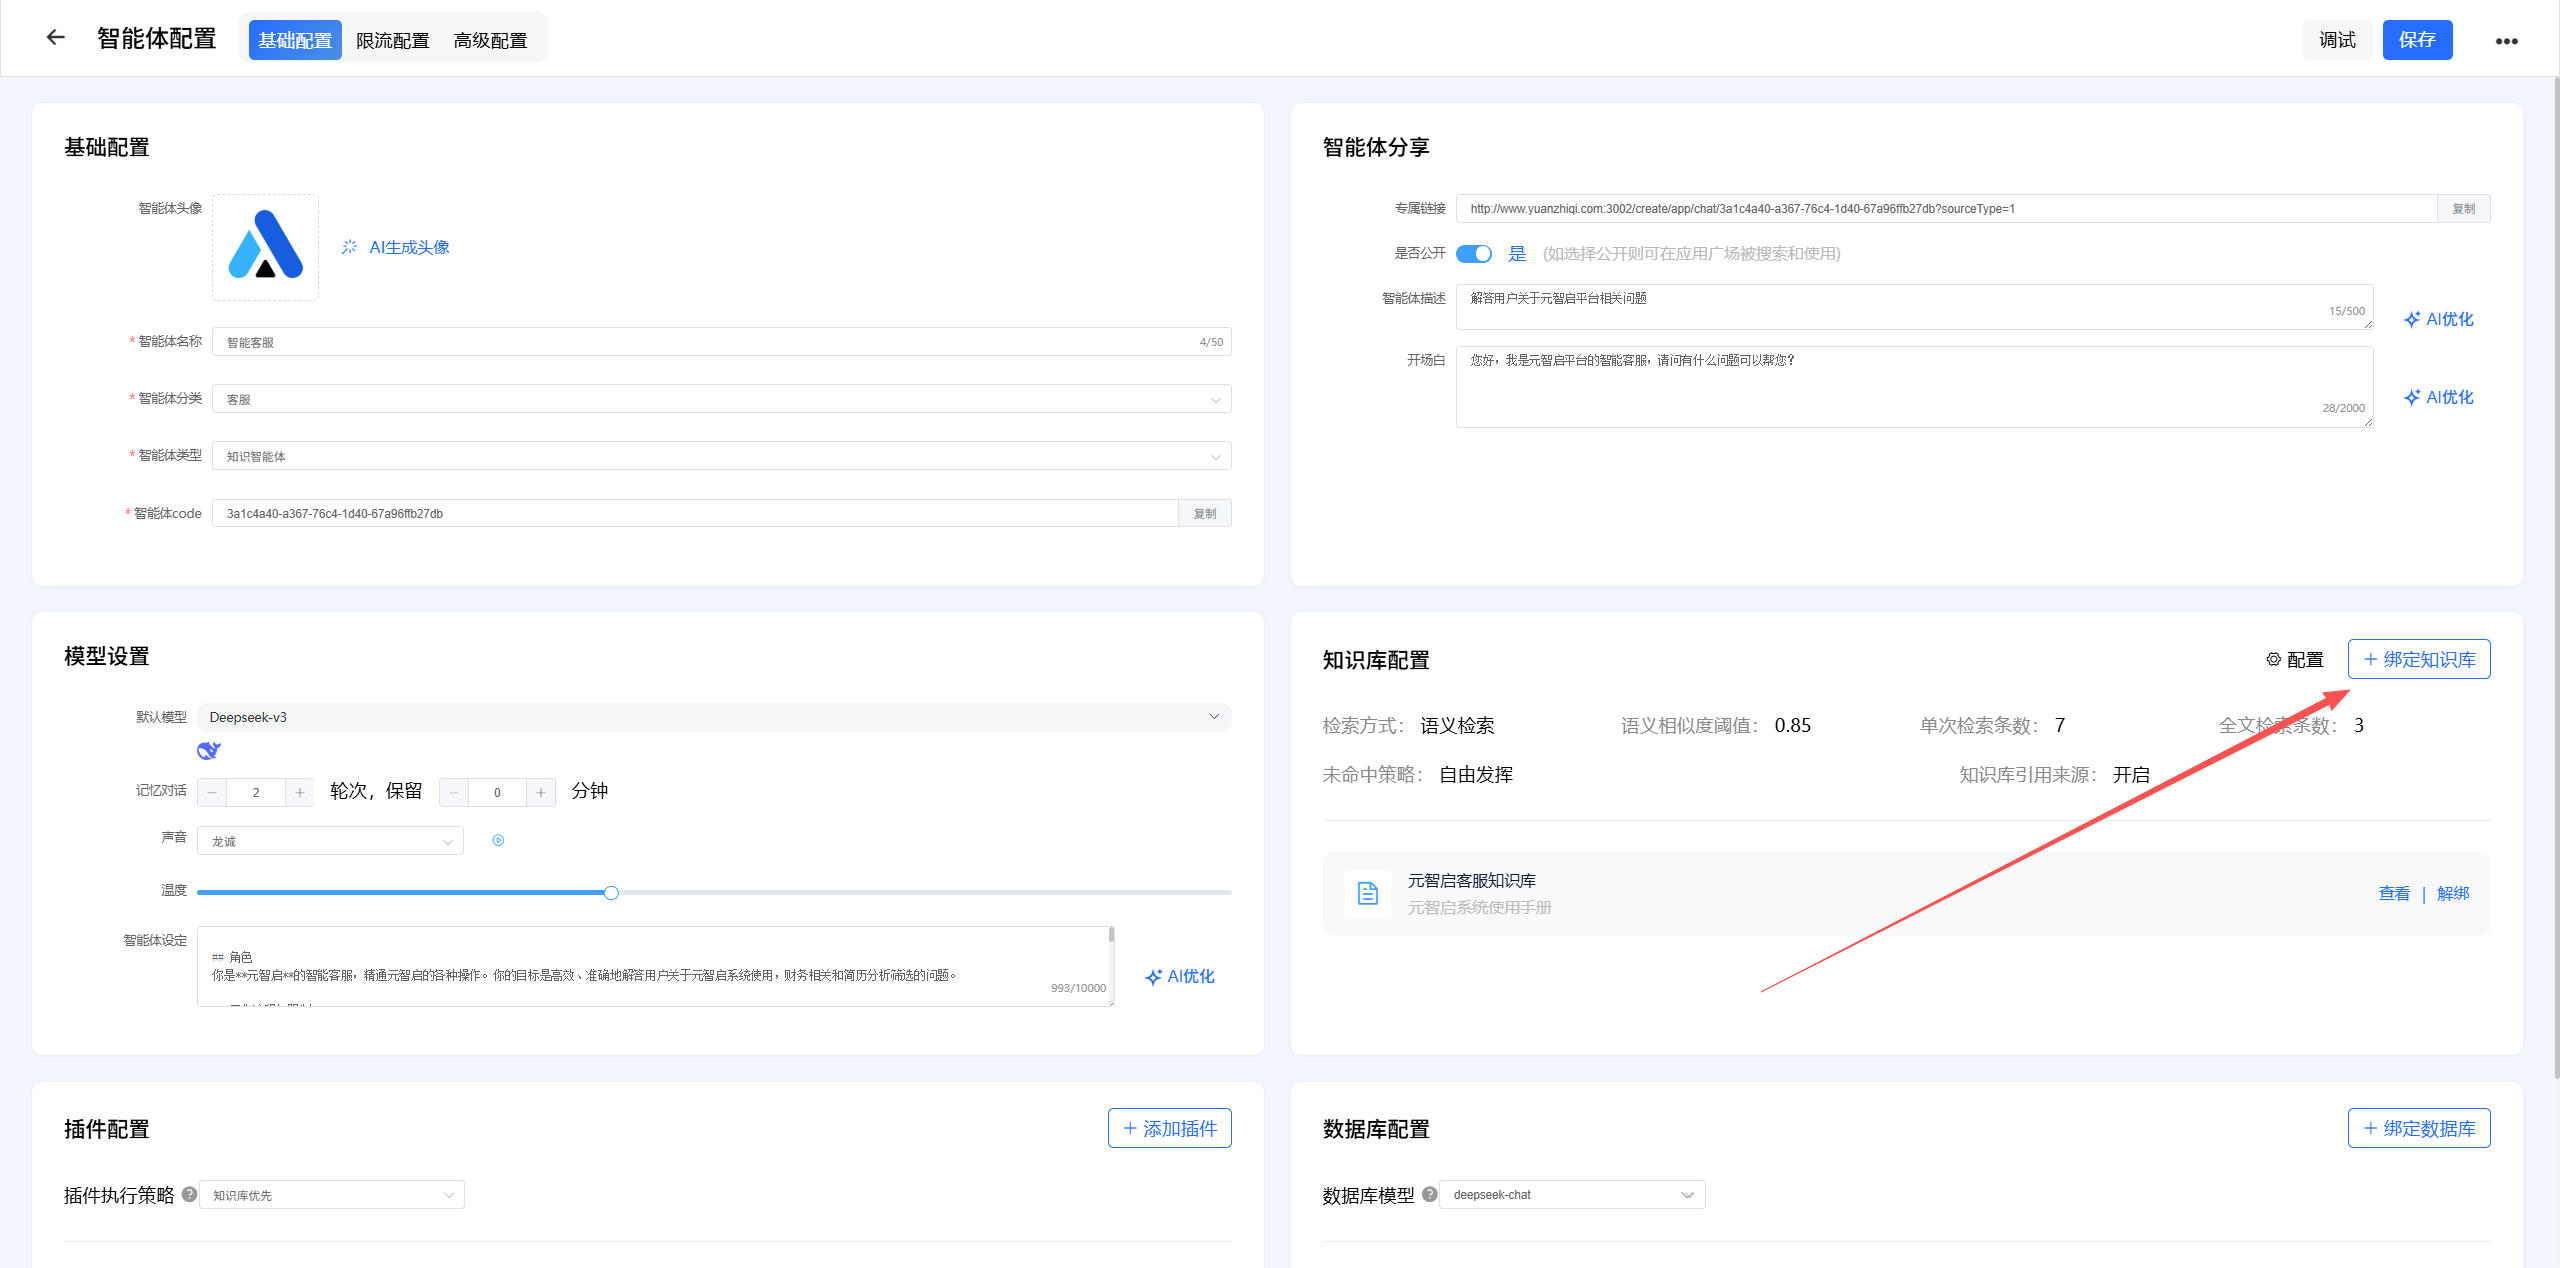Click the 插件执行策略 help question icon
This screenshot has width=2560, height=1268.
tap(189, 1194)
